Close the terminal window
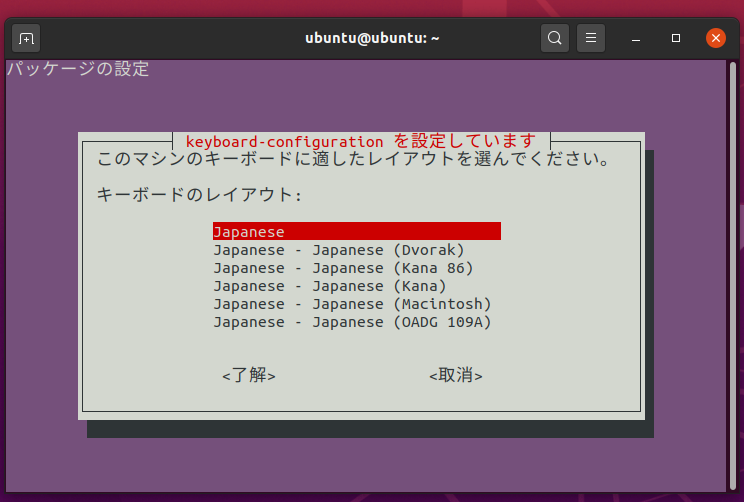 click(x=716, y=38)
